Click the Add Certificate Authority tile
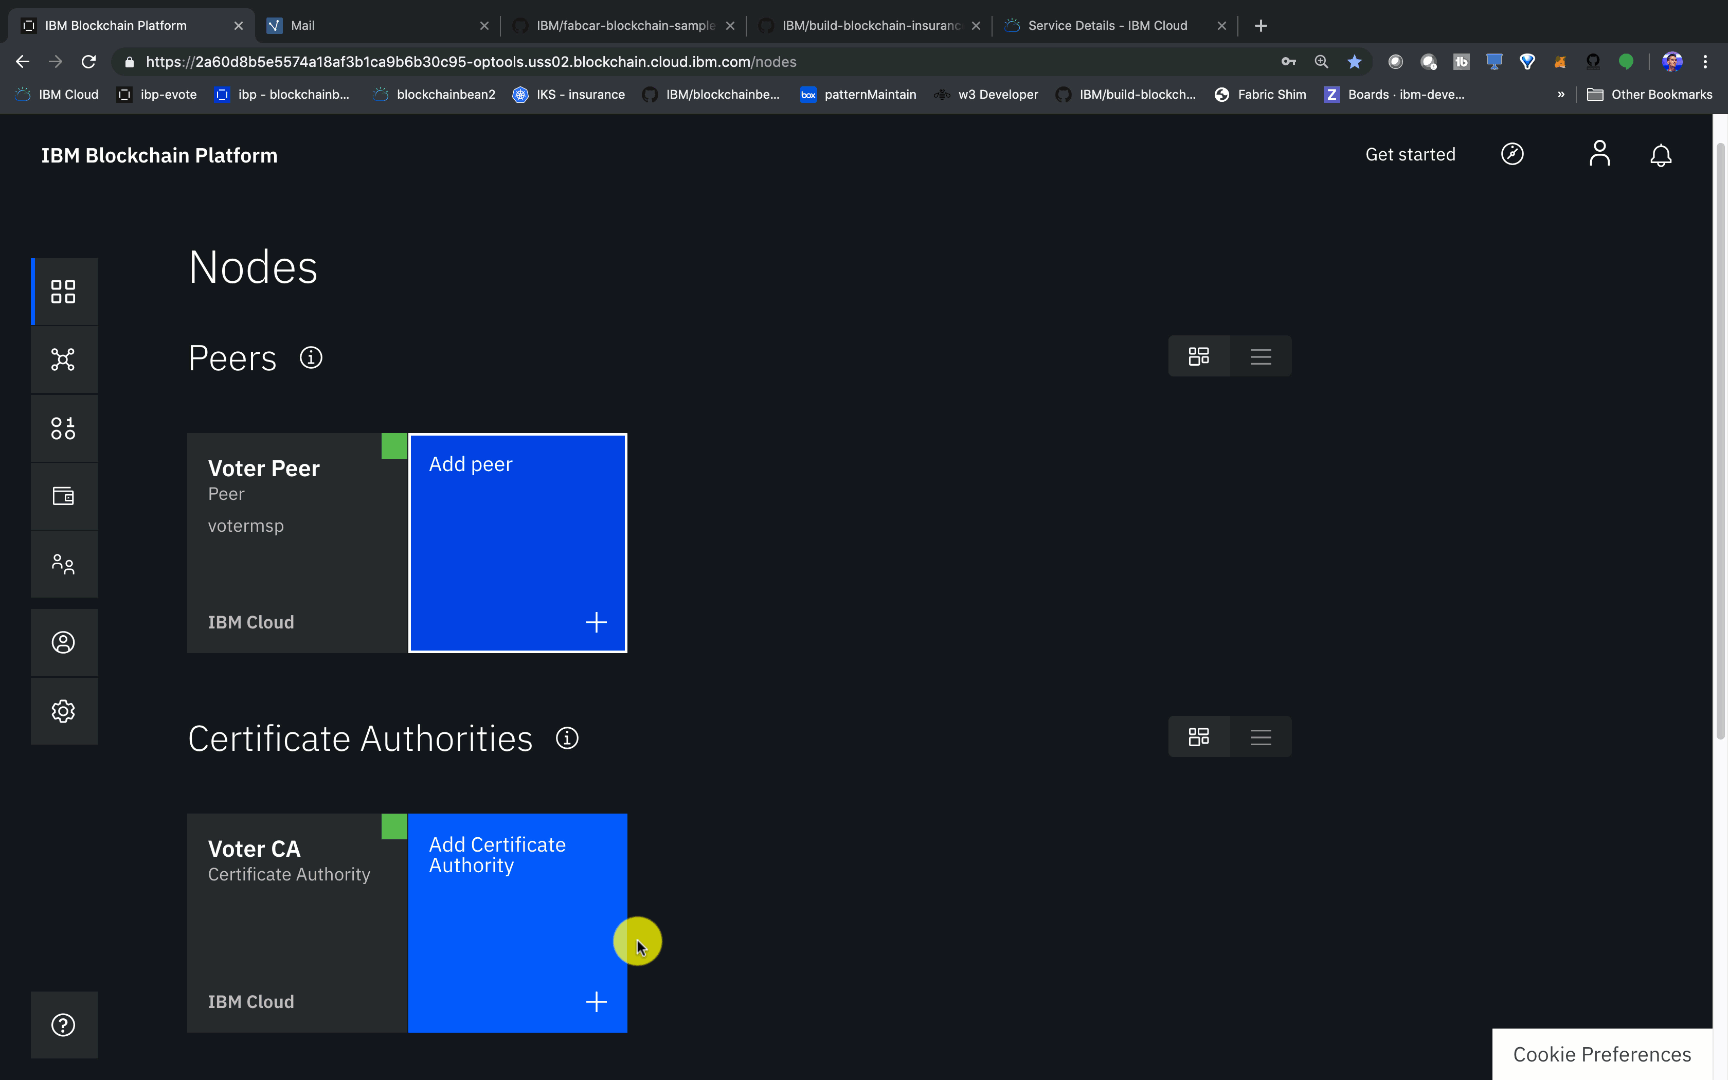This screenshot has width=1728, height=1080. click(x=518, y=923)
